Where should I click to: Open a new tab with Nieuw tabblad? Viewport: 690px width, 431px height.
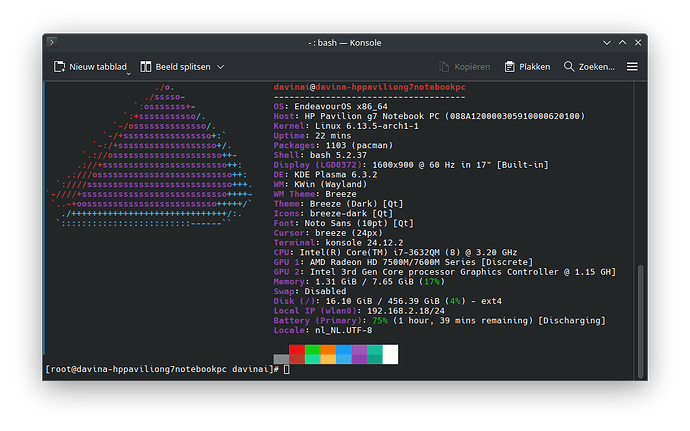pos(90,67)
